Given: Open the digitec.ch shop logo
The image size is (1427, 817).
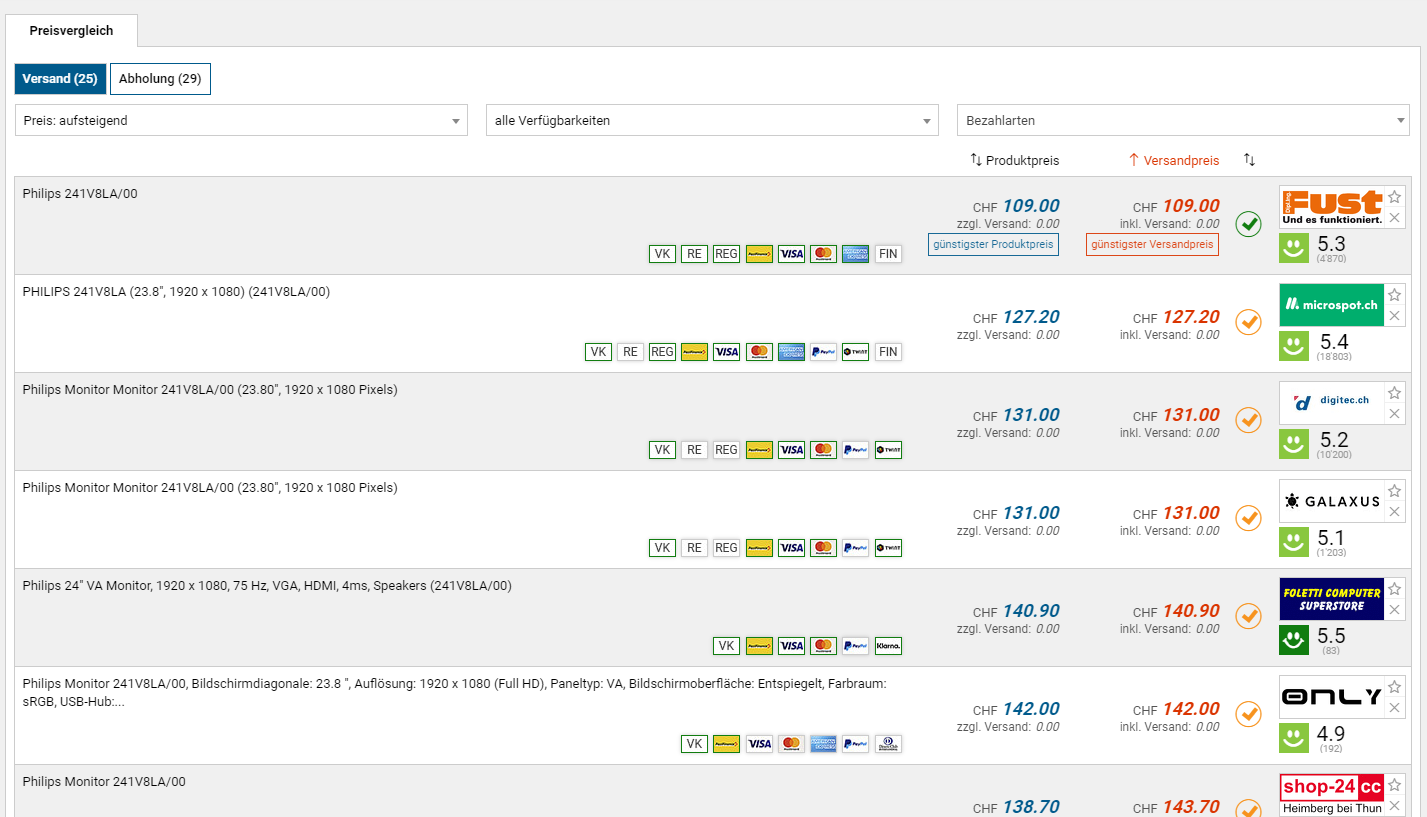Looking at the screenshot, I should coord(1332,402).
